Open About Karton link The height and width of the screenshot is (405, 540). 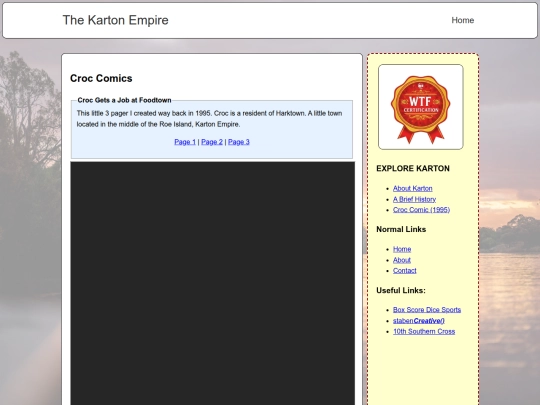pos(413,188)
